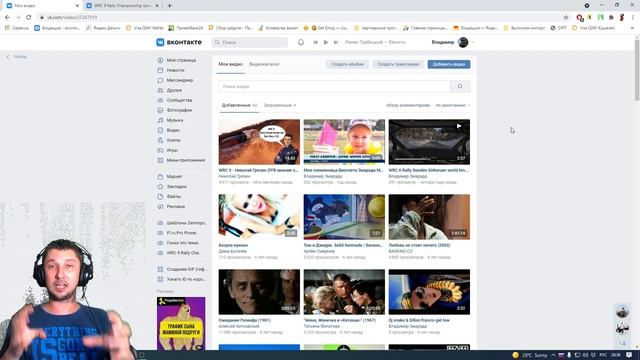Open Мини-приложения icon in sidebar
The height and width of the screenshot is (360, 640).
point(160,160)
